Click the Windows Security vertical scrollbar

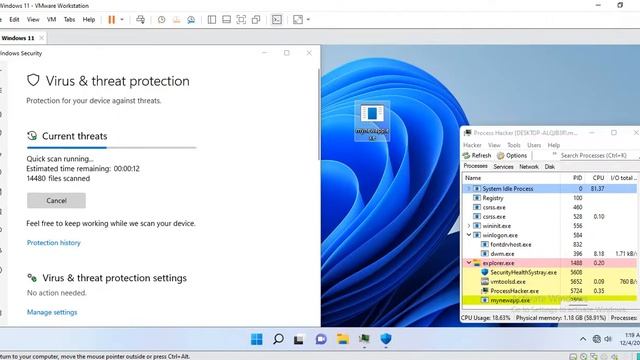click(x=319, y=114)
